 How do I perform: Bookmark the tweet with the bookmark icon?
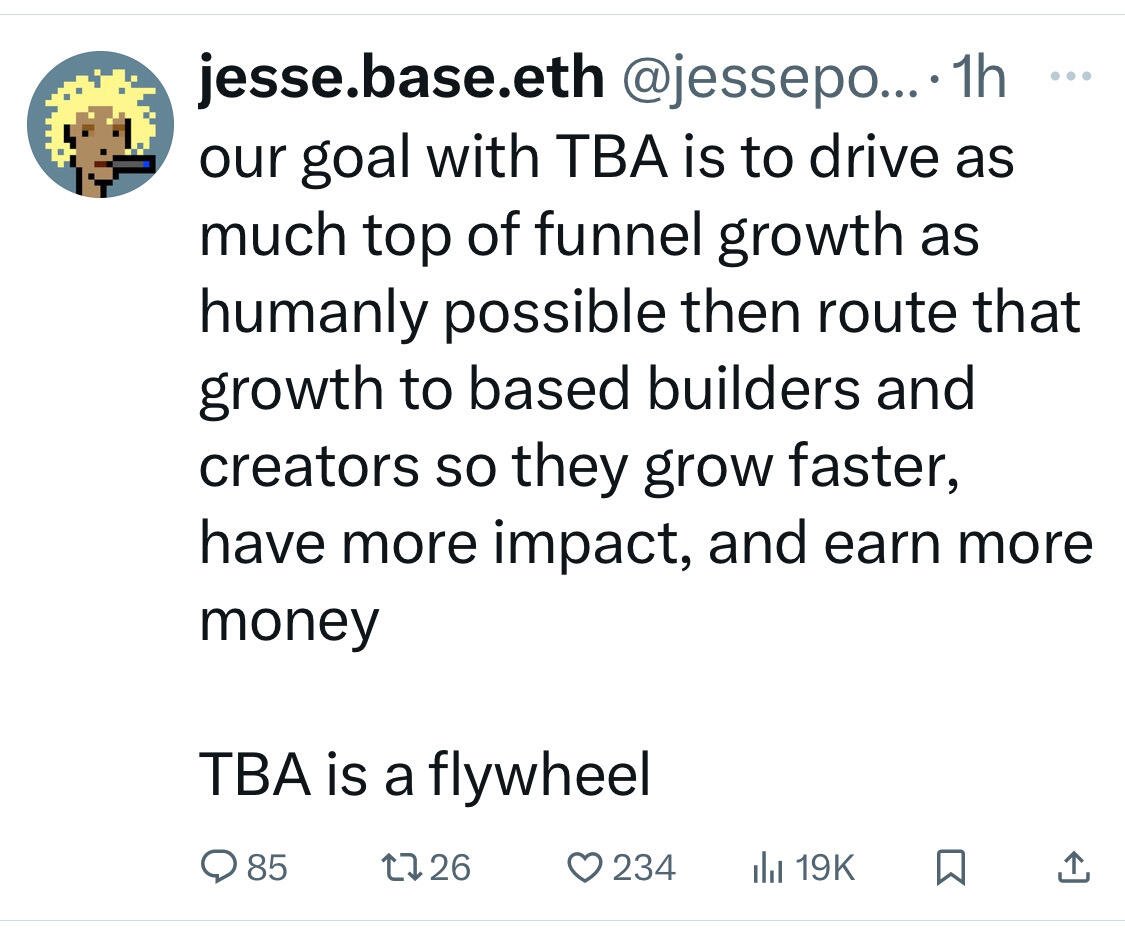click(x=951, y=867)
